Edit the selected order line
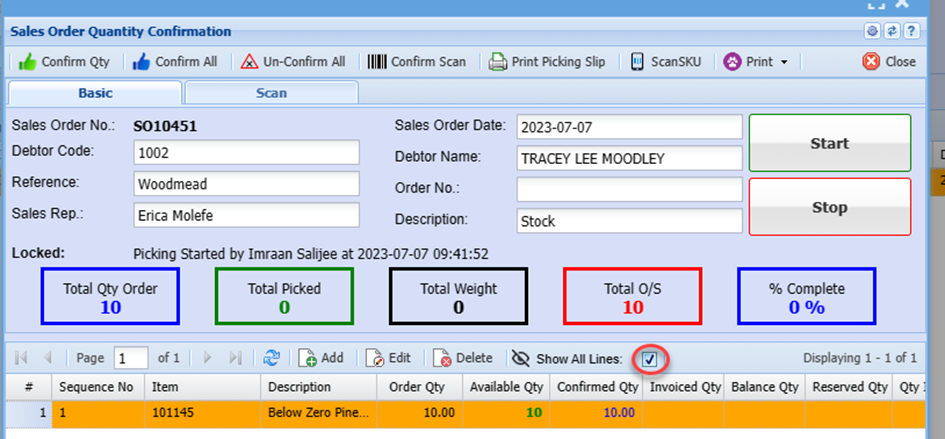 click(388, 358)
